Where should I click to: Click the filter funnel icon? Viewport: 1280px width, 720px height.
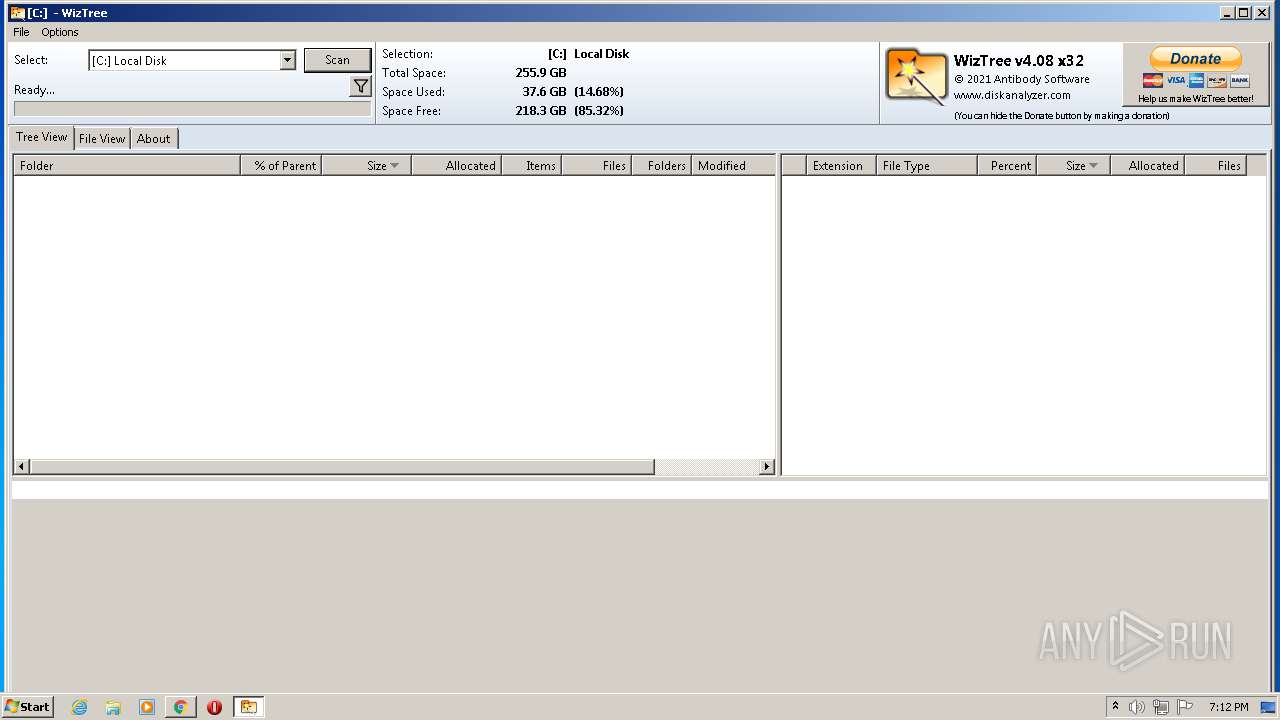click(361, 87)
